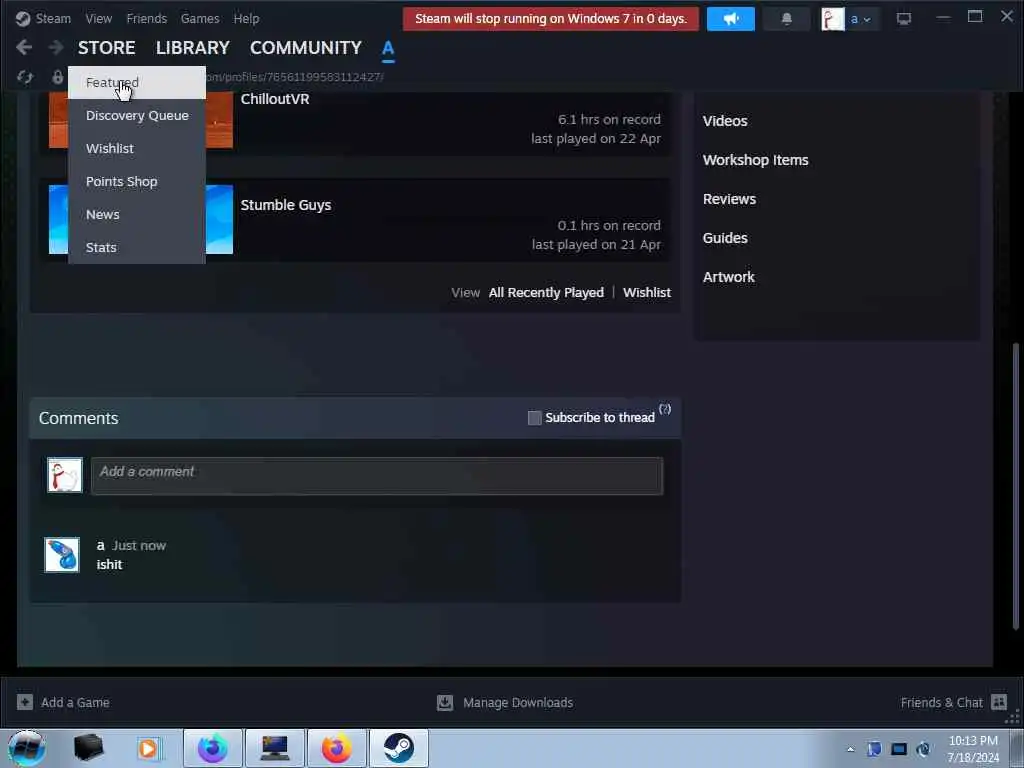Click the Manage Downloads arrow icon
This screenshot has height=768, width=1024.
click(x=445, y=702)
